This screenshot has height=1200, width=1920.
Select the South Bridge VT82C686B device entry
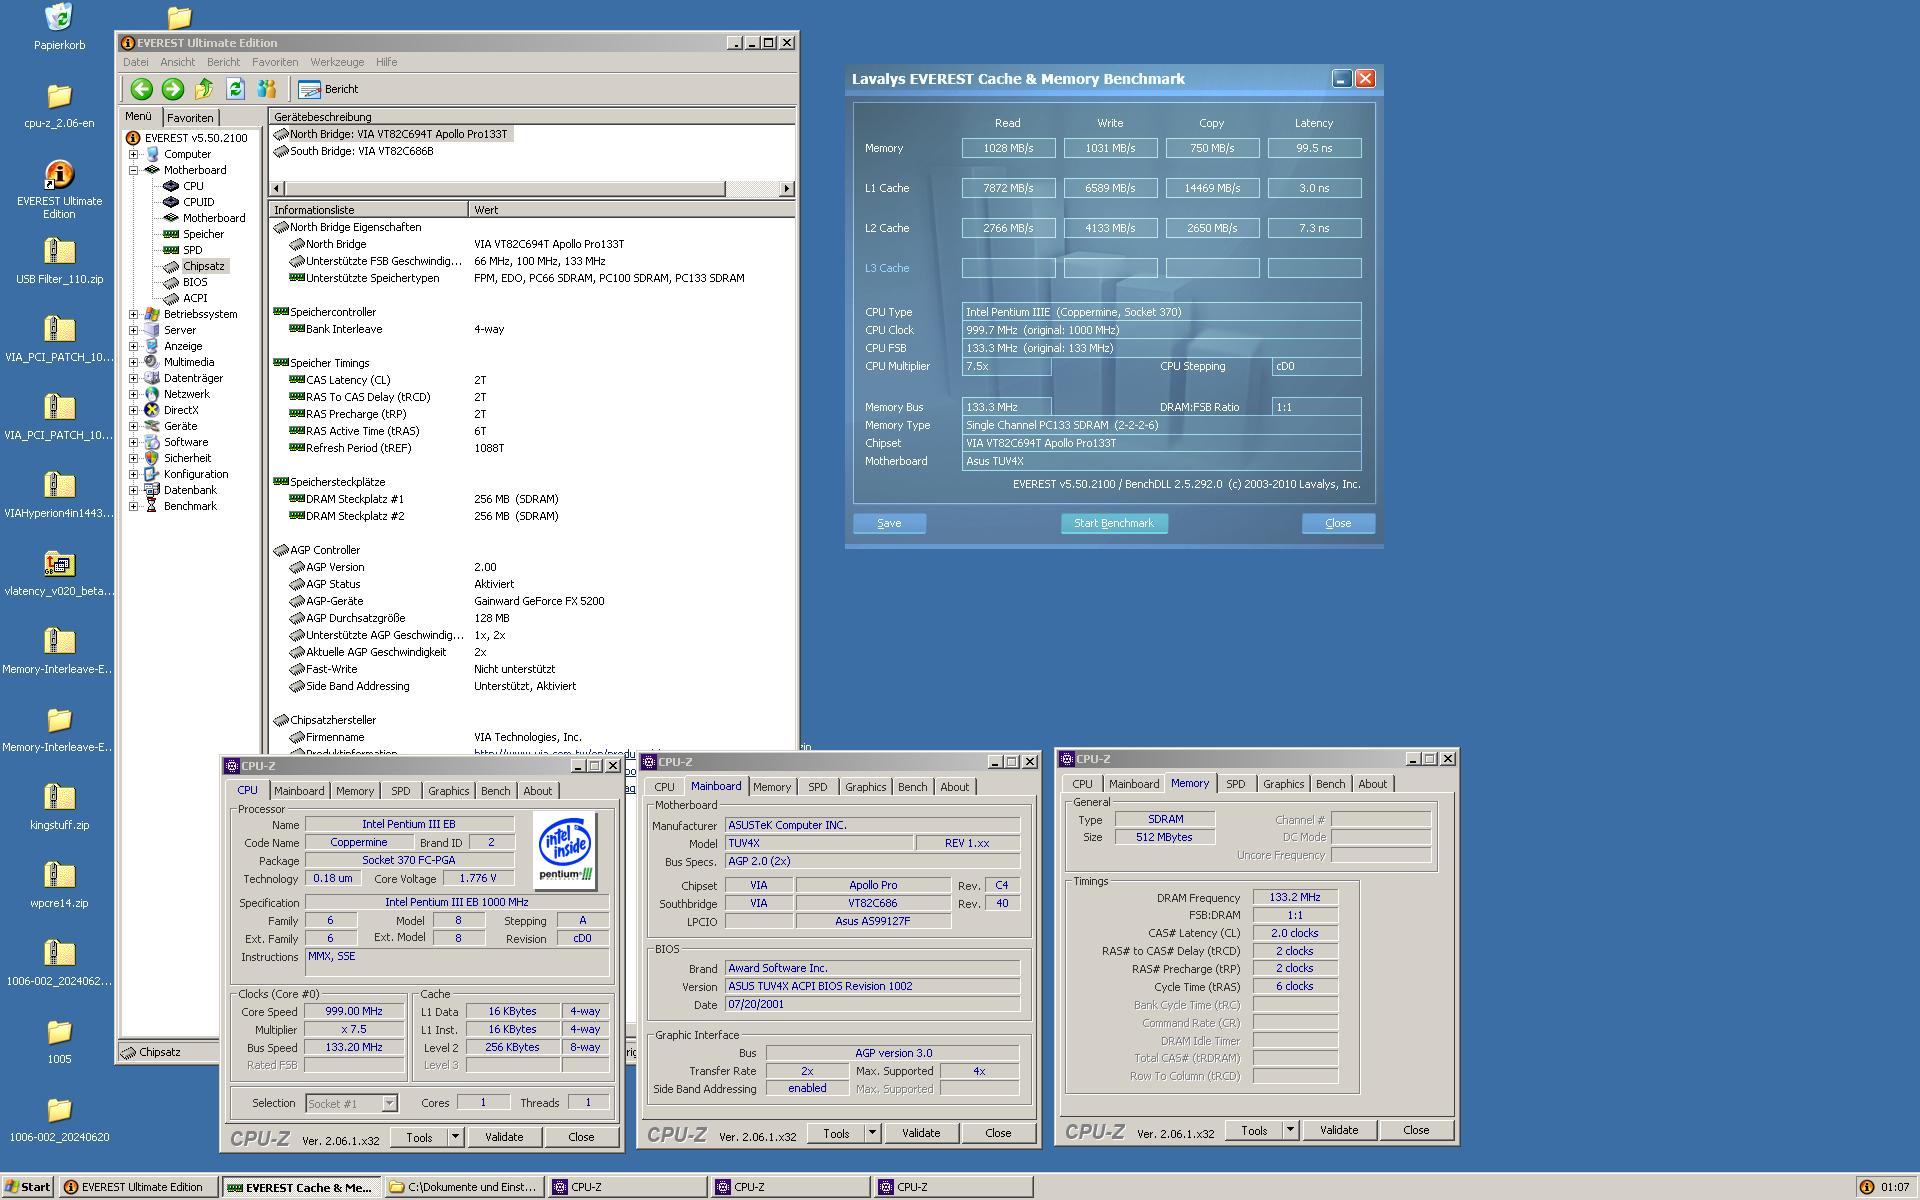[x=360, y=151]
